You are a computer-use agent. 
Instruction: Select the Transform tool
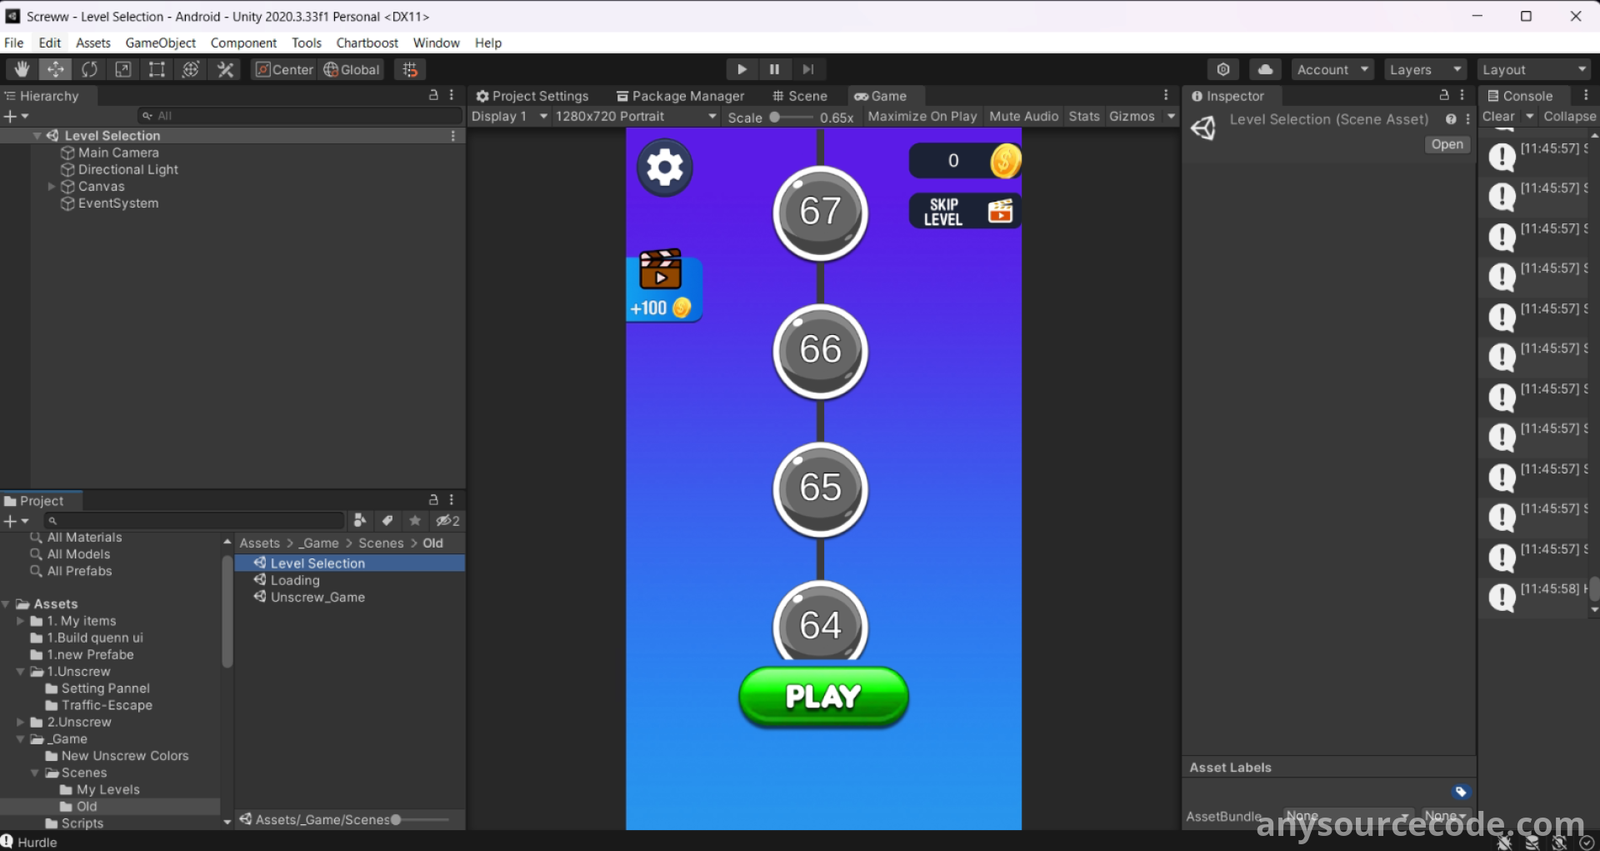[x=191, y=69]
